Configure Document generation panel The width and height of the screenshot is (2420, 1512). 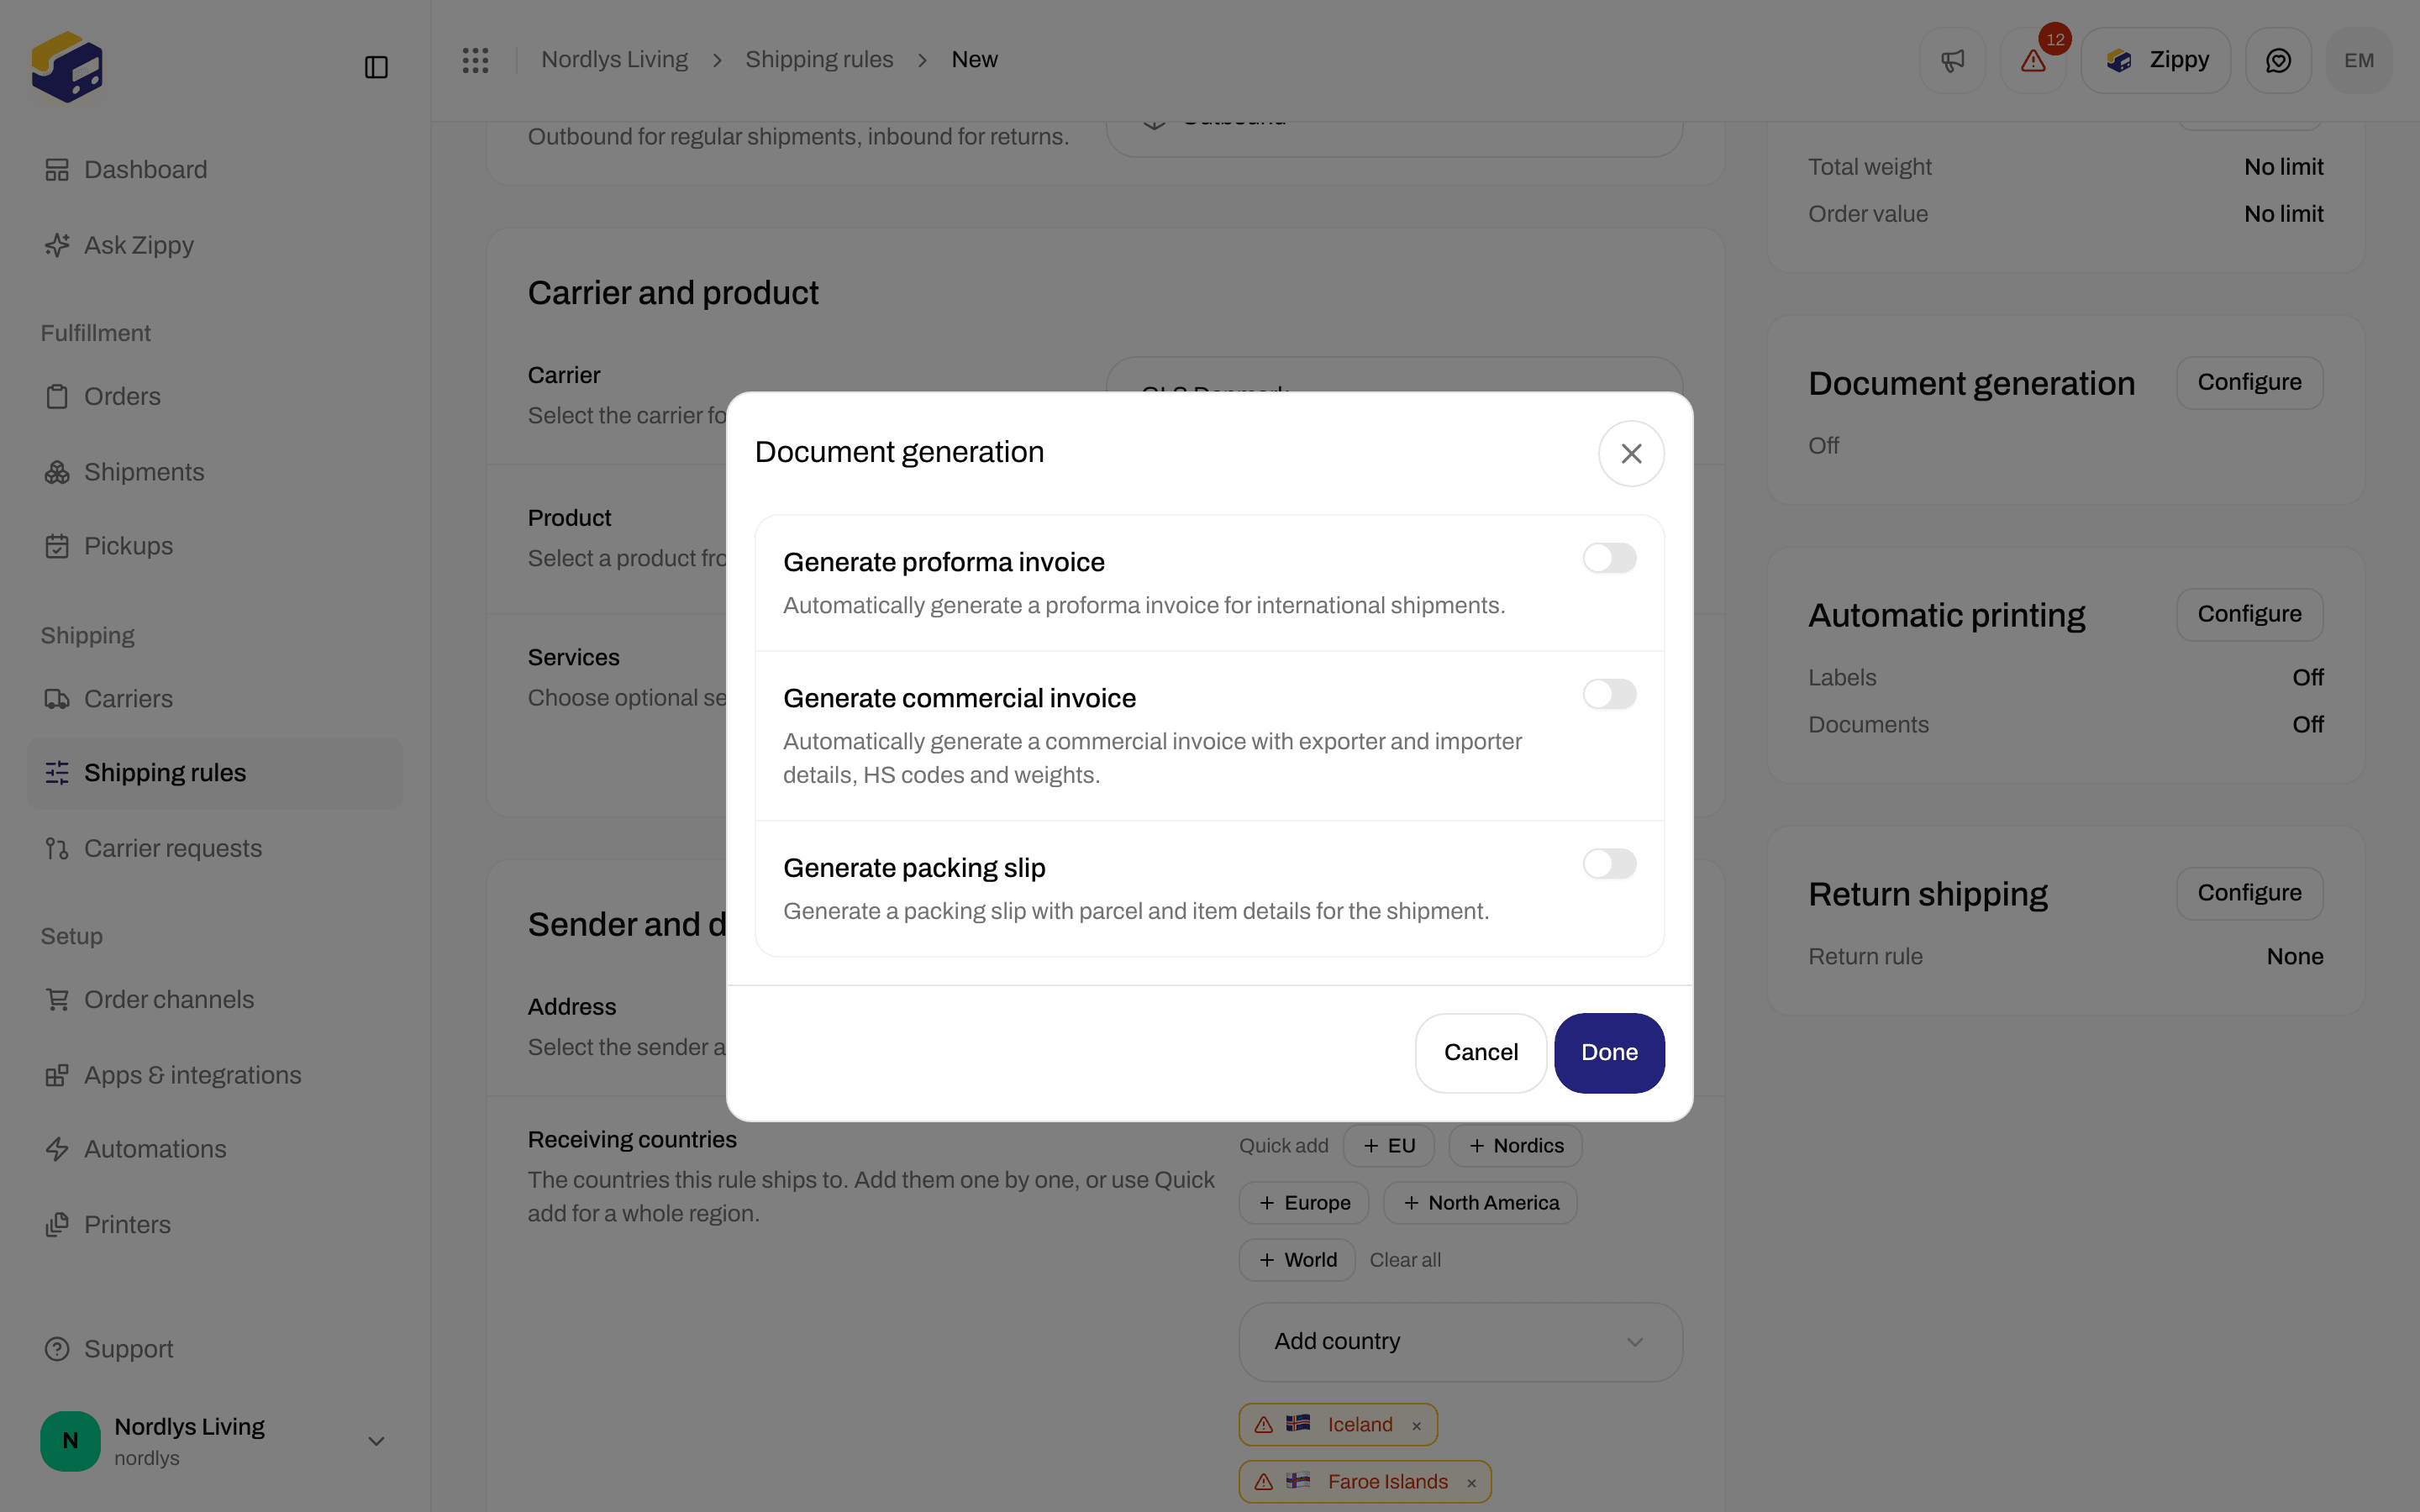point(2249,383)
